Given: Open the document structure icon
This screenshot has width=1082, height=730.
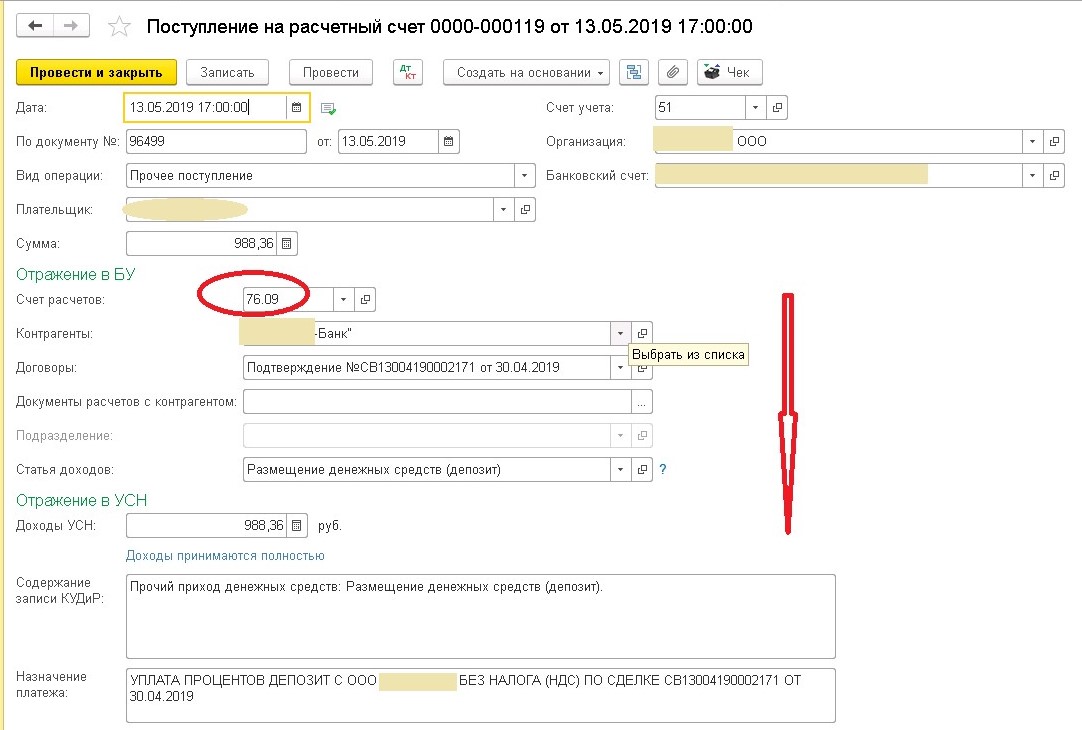Looking at the screenshot, I should coord(633,72).
